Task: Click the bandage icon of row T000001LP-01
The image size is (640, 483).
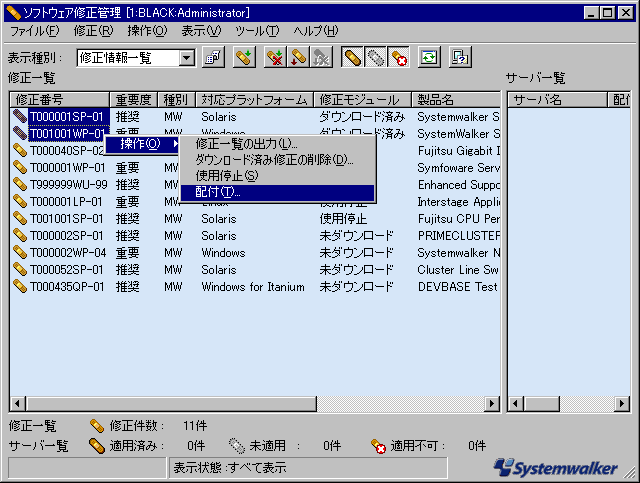Action: [x=20, y=201]
